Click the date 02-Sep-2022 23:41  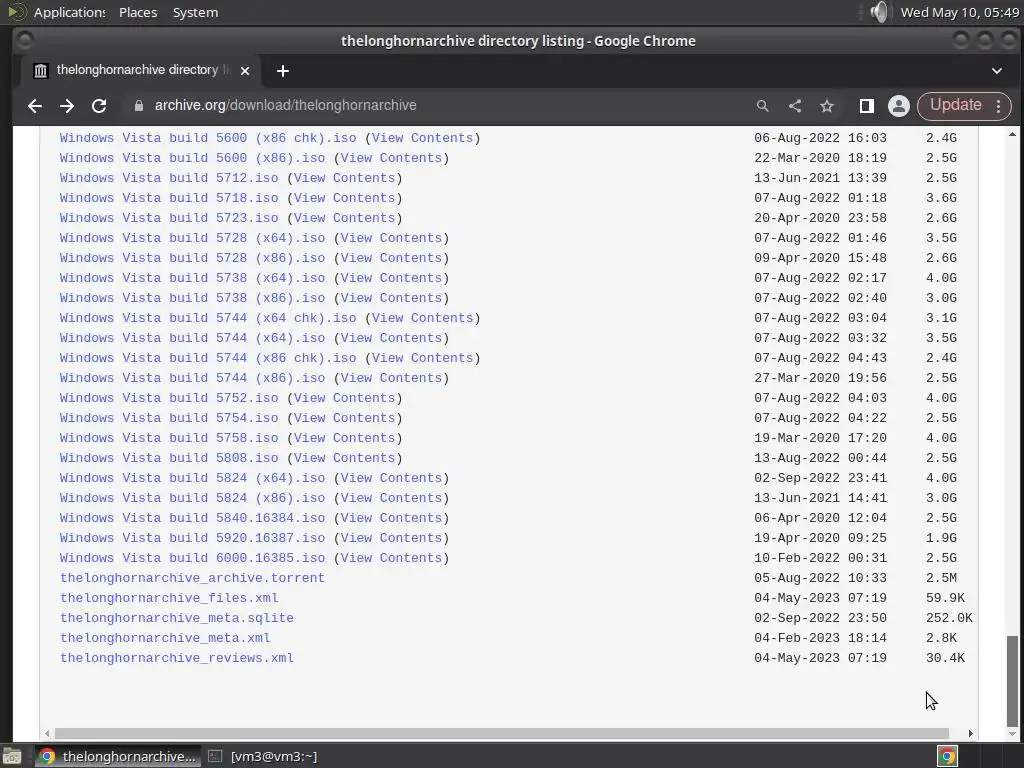(820, 478)
